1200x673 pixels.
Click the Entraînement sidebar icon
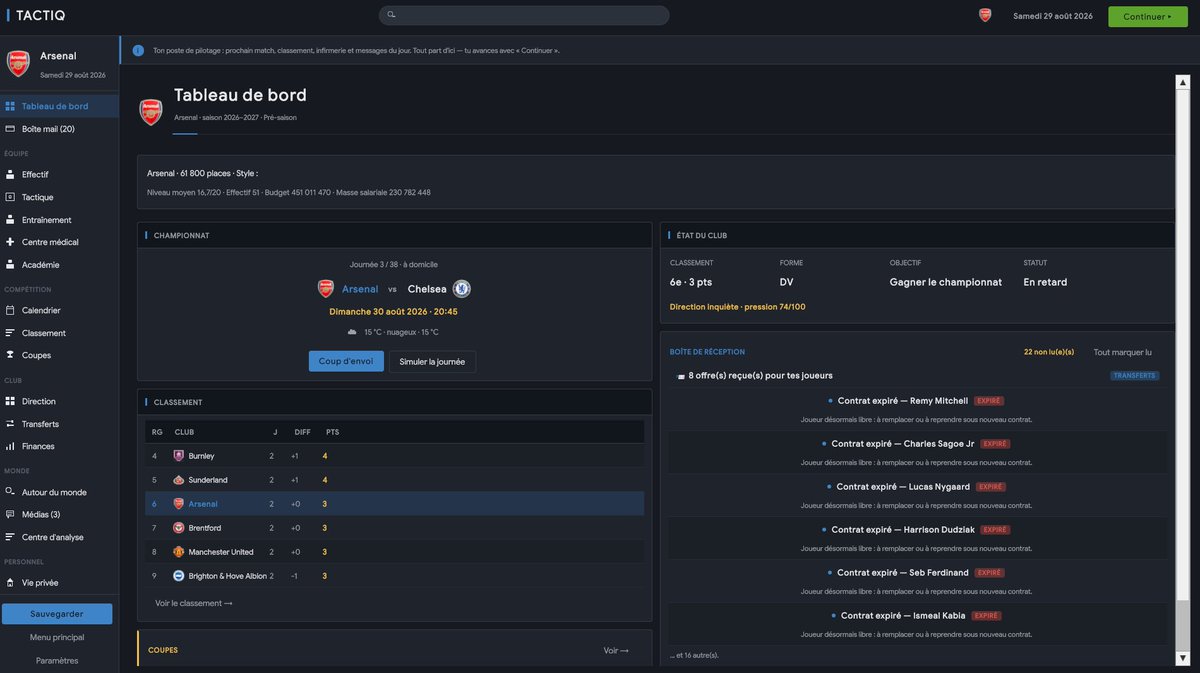click(x=10, y=220)
